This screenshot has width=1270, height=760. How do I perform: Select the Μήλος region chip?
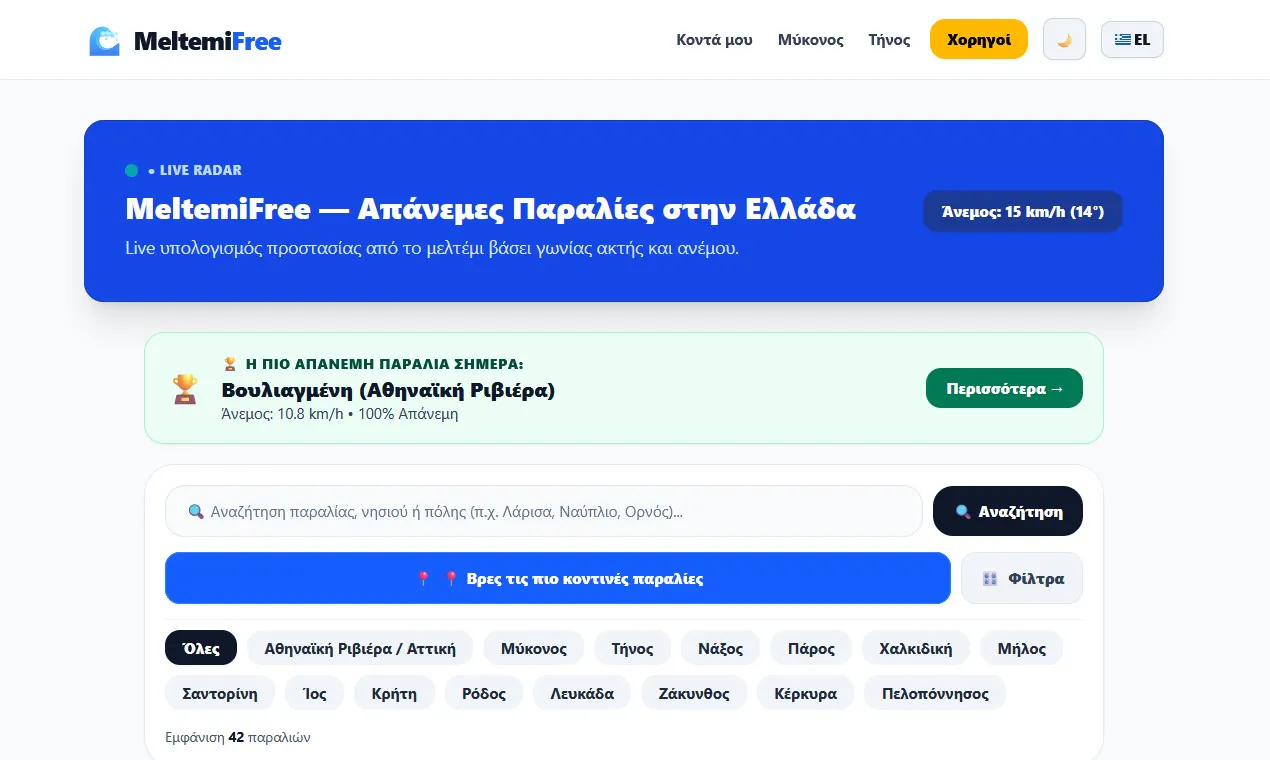(1022, 648)
